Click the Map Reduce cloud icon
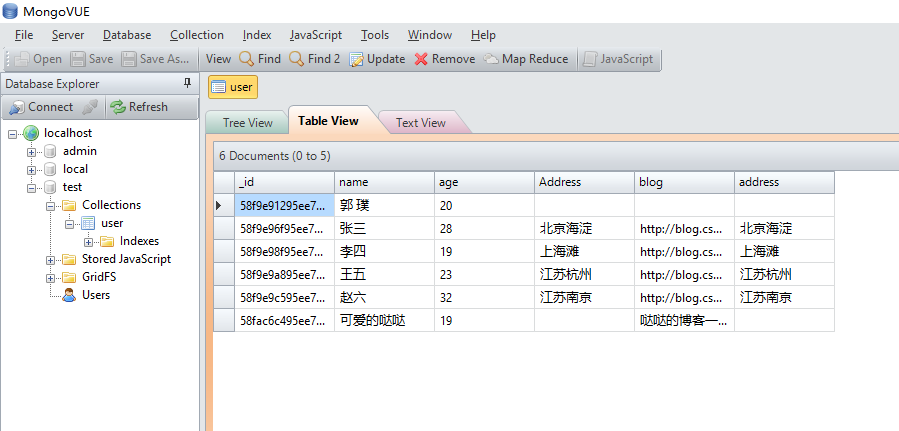 (491, 59)
